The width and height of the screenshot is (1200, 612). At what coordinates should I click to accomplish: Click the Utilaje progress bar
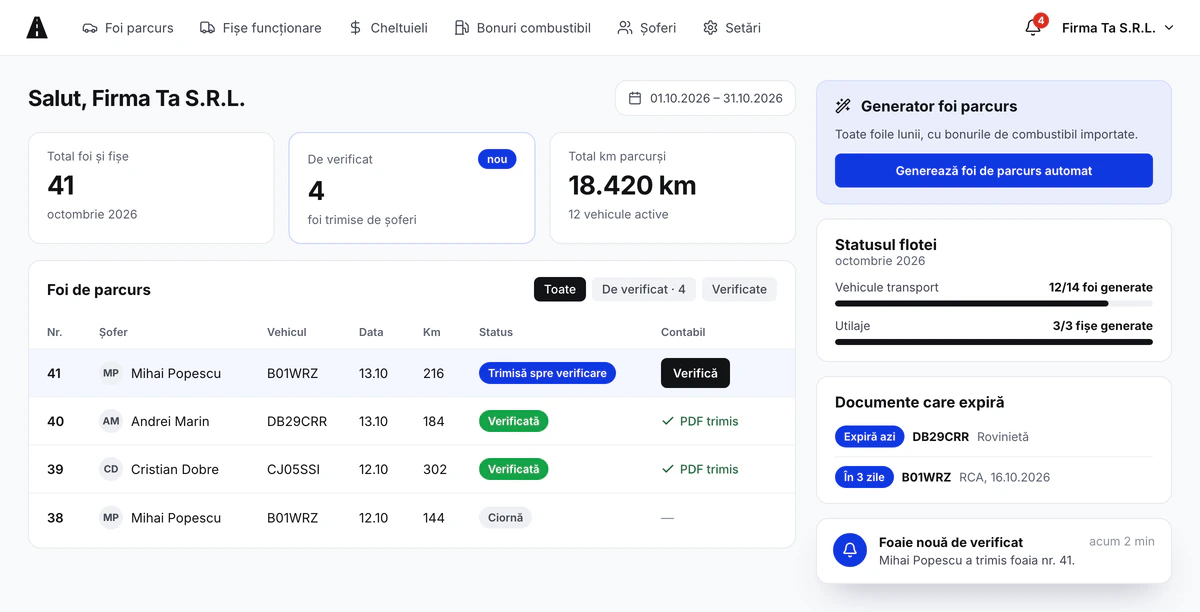pos(994,342)
